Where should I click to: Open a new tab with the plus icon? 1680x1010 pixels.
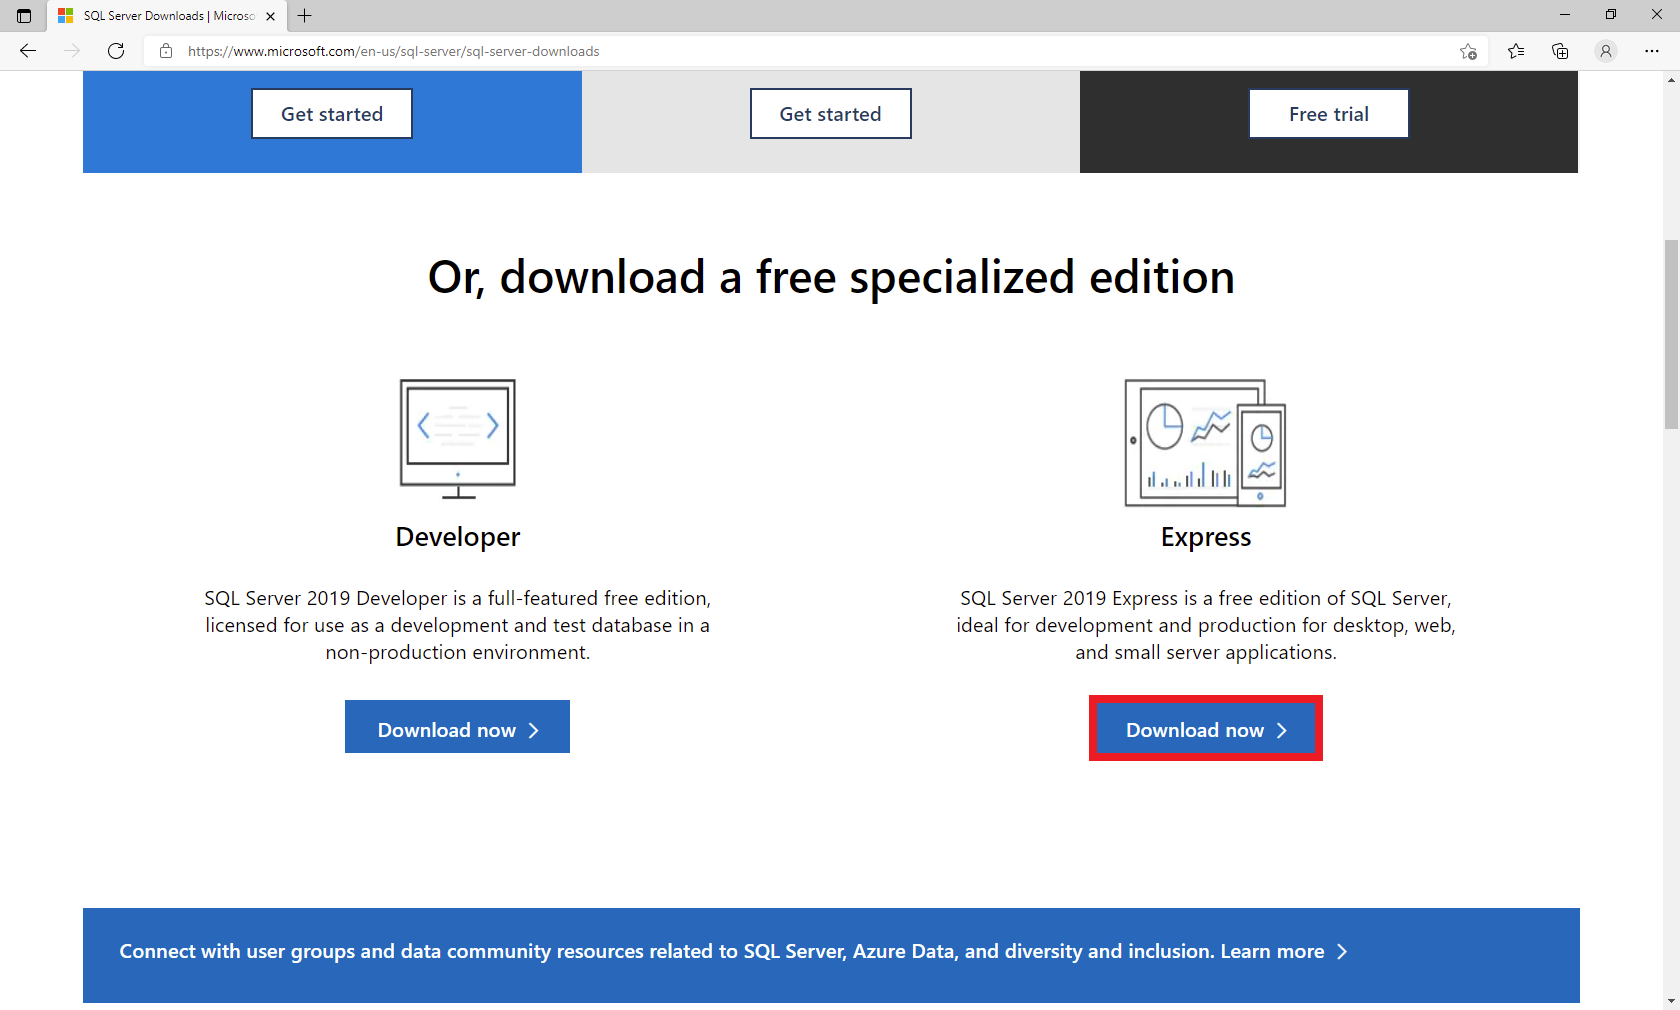point(305,16)
